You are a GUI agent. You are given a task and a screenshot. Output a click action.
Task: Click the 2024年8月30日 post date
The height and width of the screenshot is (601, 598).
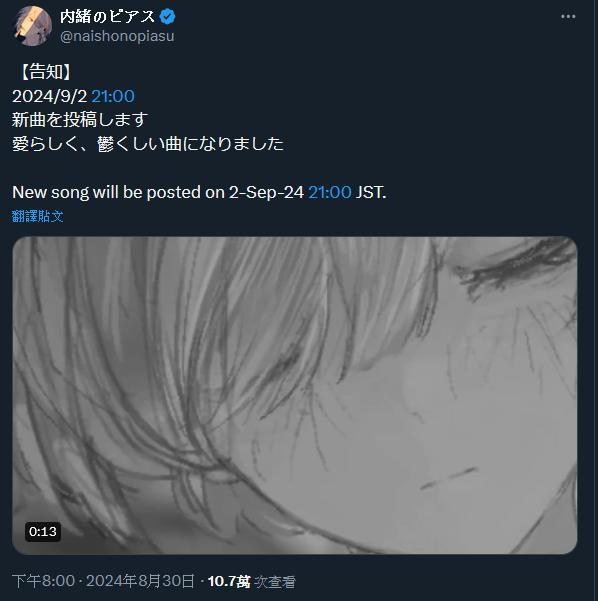[x=140, y=581]
